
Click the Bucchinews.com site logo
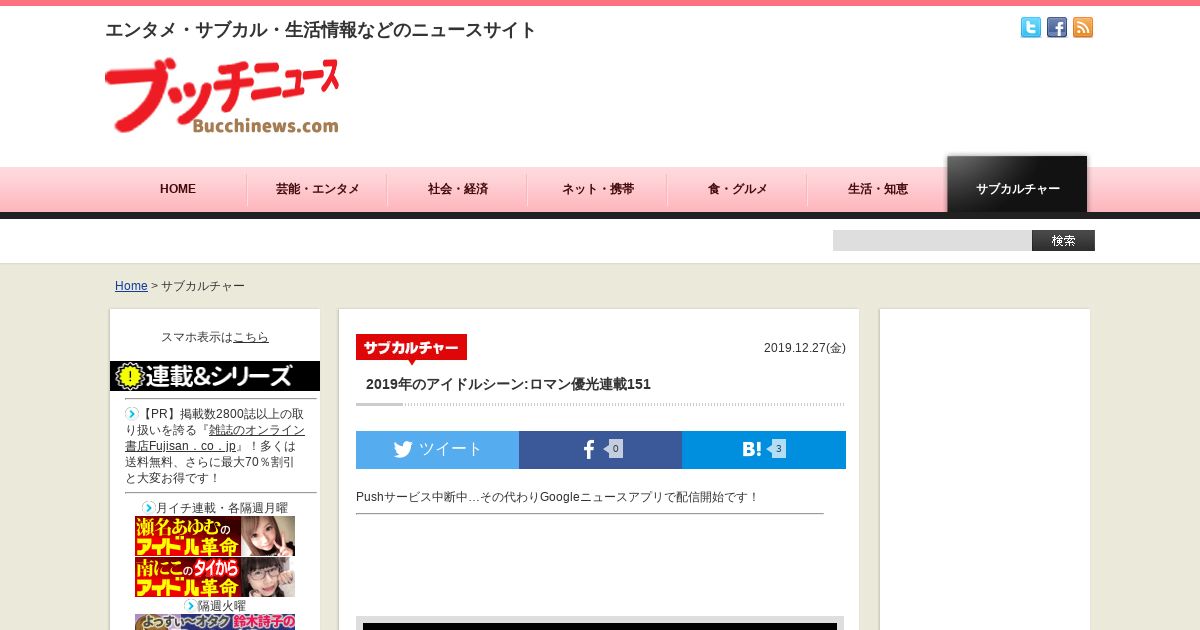[222, 96]
